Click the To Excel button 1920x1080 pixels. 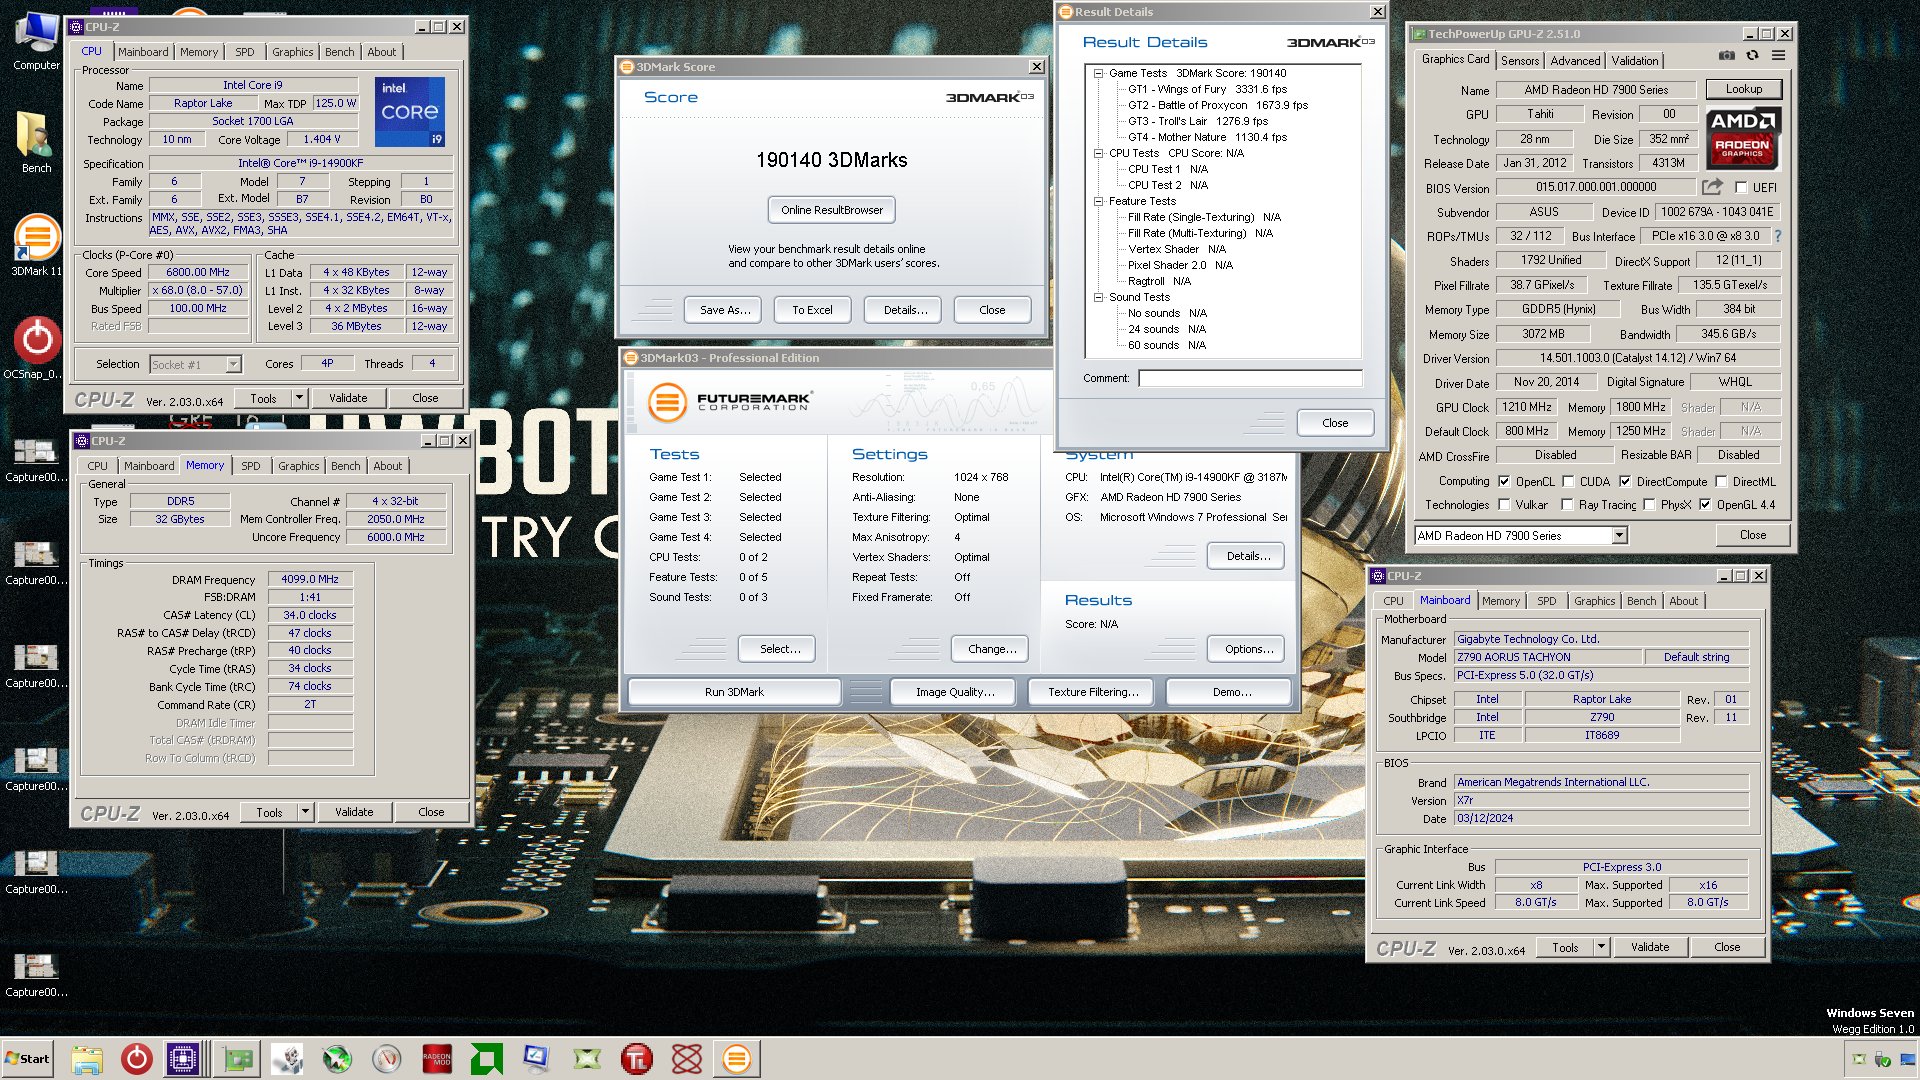click(812, 310)
